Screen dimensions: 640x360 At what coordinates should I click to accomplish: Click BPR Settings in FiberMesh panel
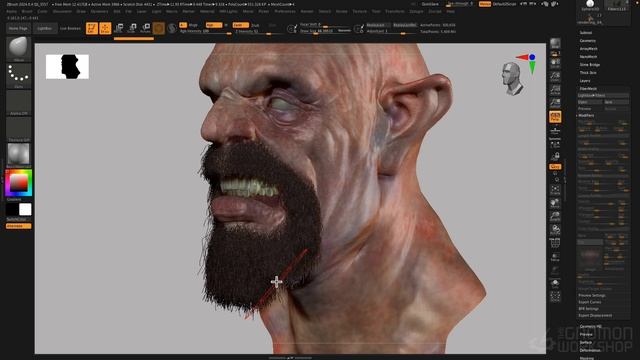(589, 309)
